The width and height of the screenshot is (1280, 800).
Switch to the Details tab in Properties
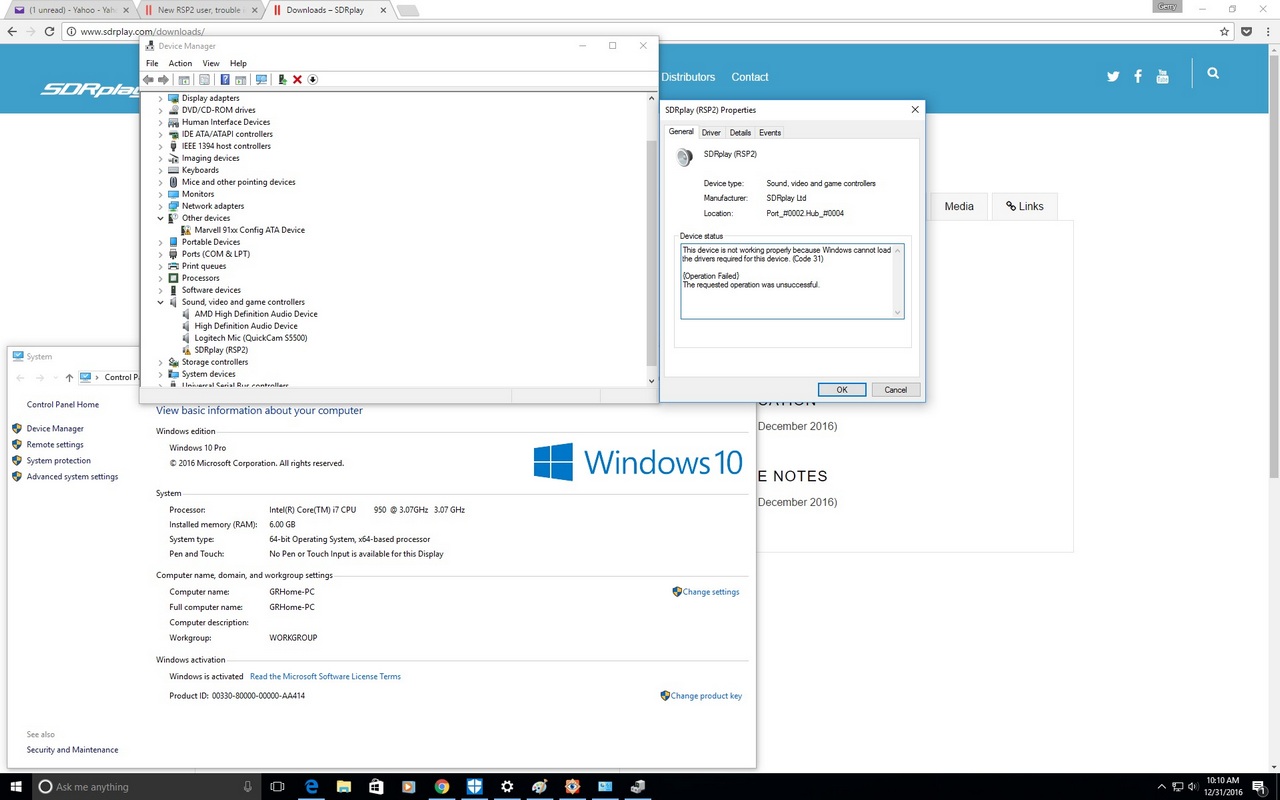point(740,132)
